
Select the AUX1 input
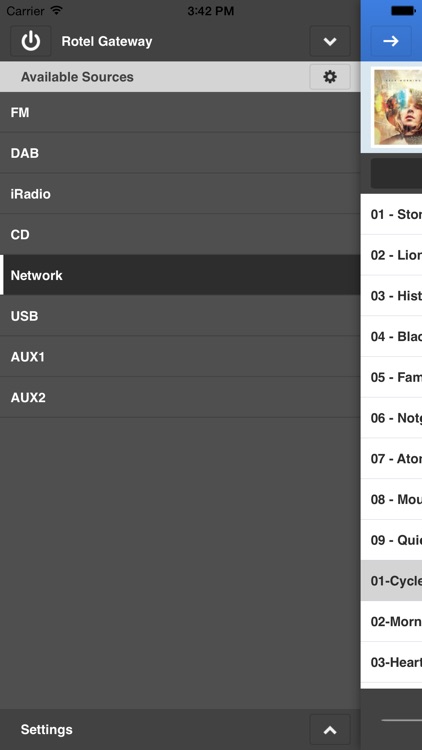pos(180,356)
